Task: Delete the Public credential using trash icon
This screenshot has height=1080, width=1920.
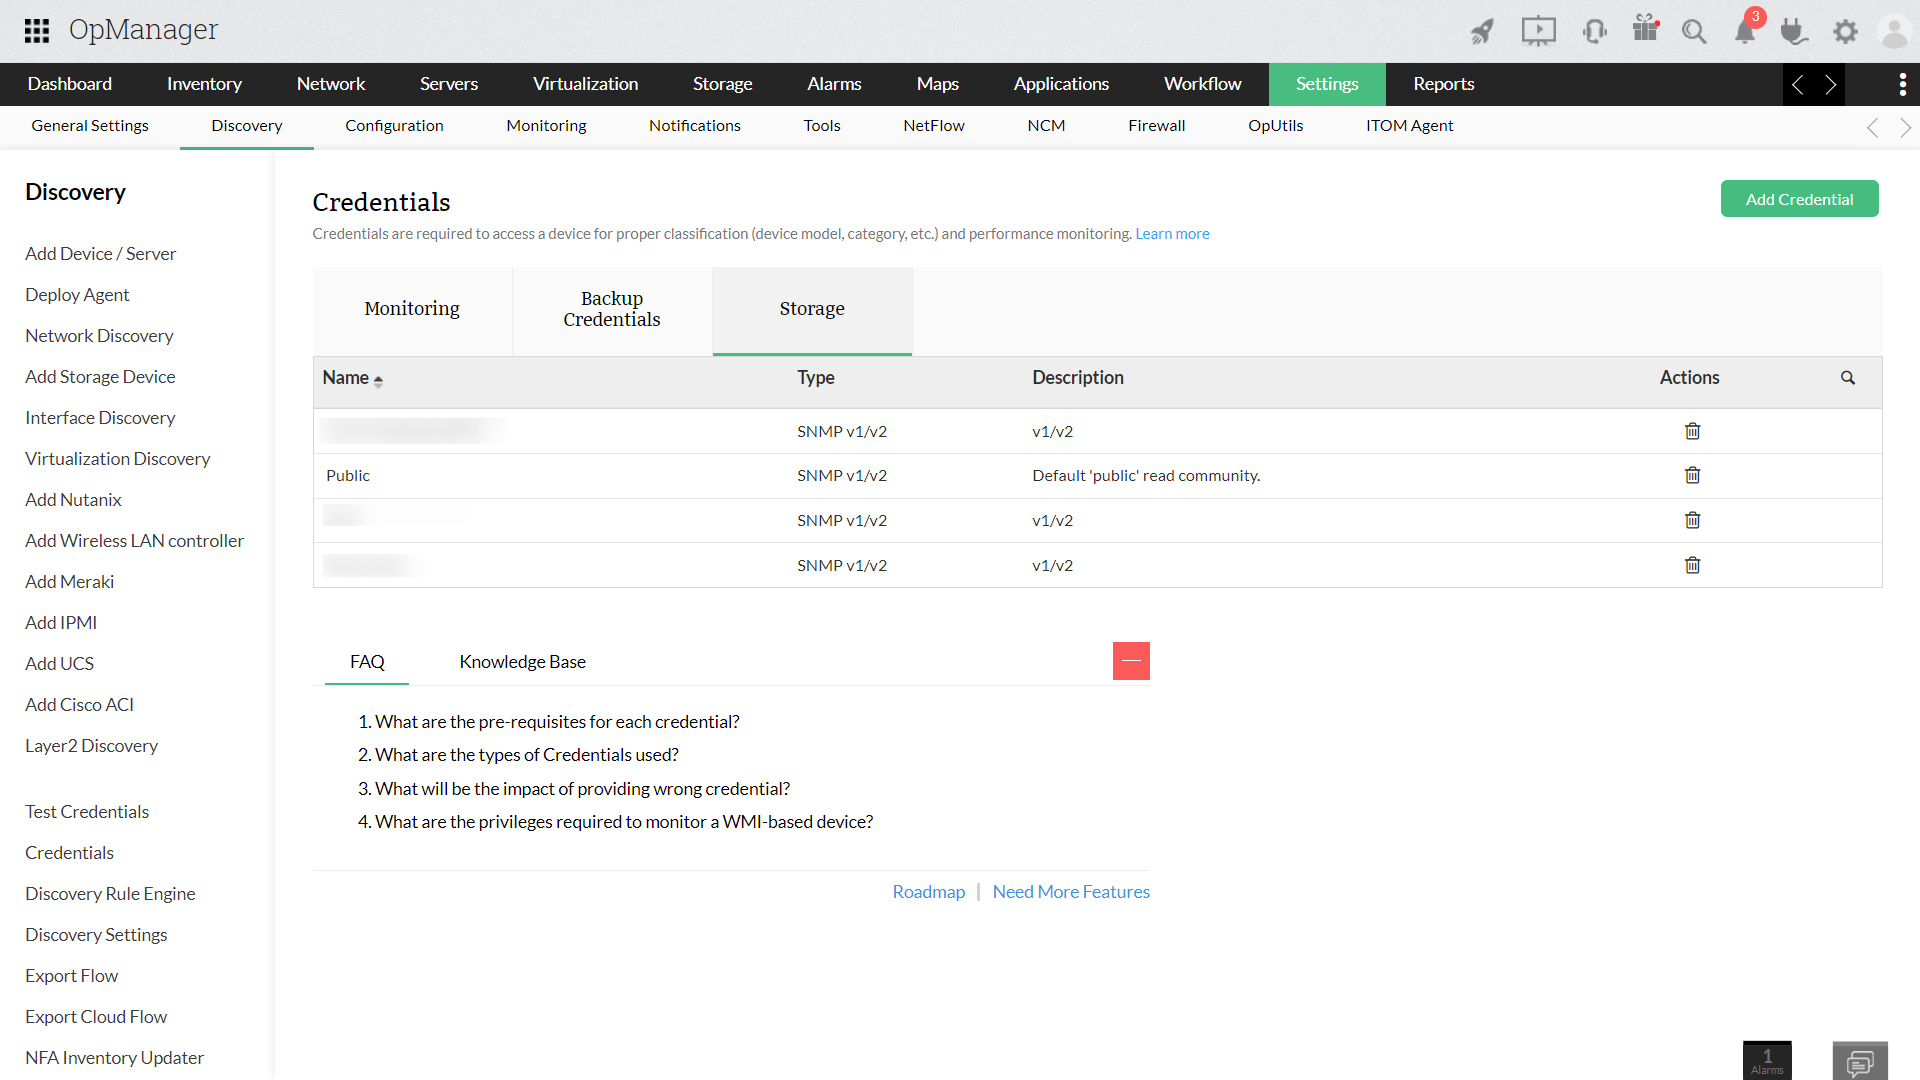Action: tap(1692, 475)
